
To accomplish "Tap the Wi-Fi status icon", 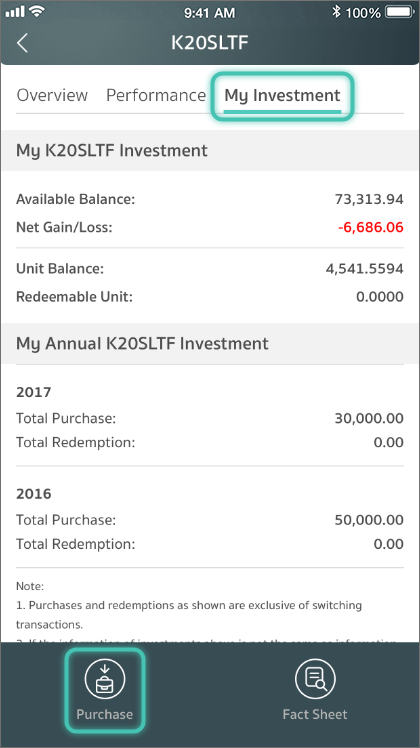I will pyautogui.click(x=34, y=11).
